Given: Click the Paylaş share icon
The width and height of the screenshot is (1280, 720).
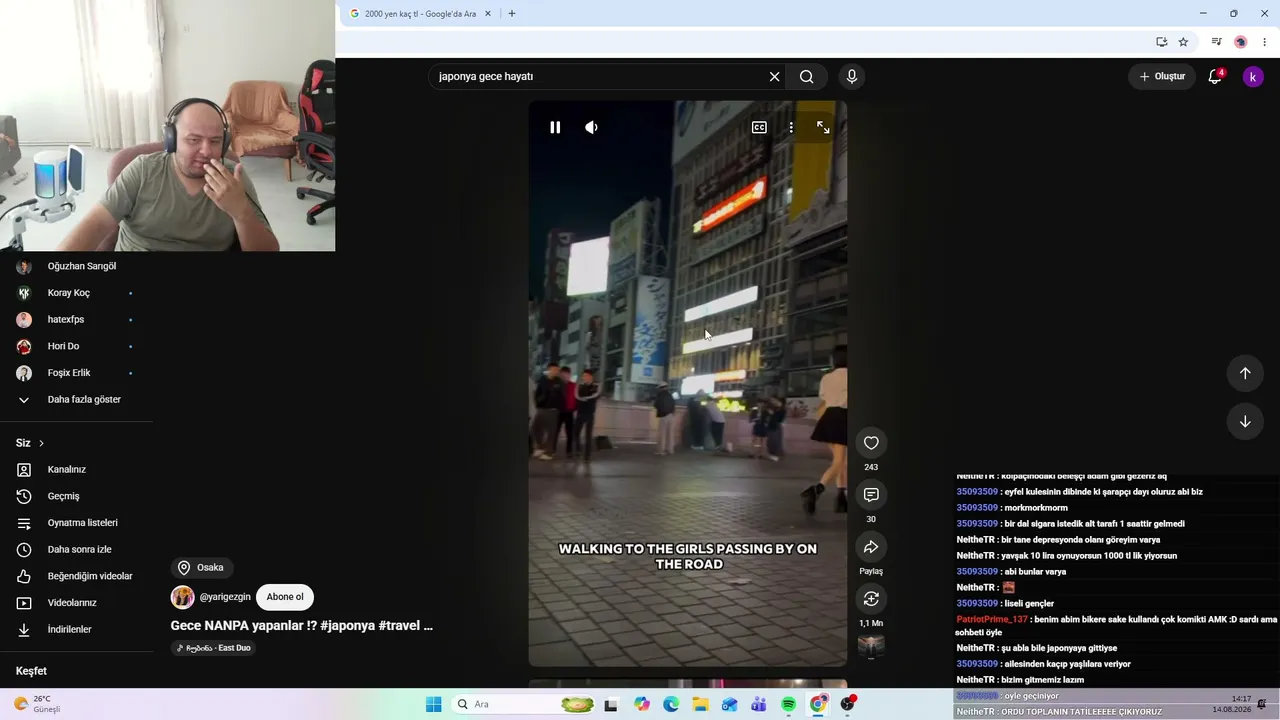Looking at the screenshot, I should (871, 547).
